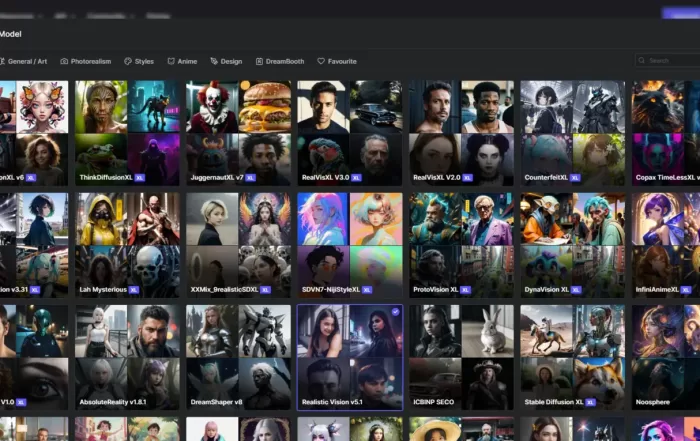The height and width of the screenshot is (441, 700).
Task: Click the pink-haired girl image in SDVN7-NijiStyleXL
Action: 323,219
